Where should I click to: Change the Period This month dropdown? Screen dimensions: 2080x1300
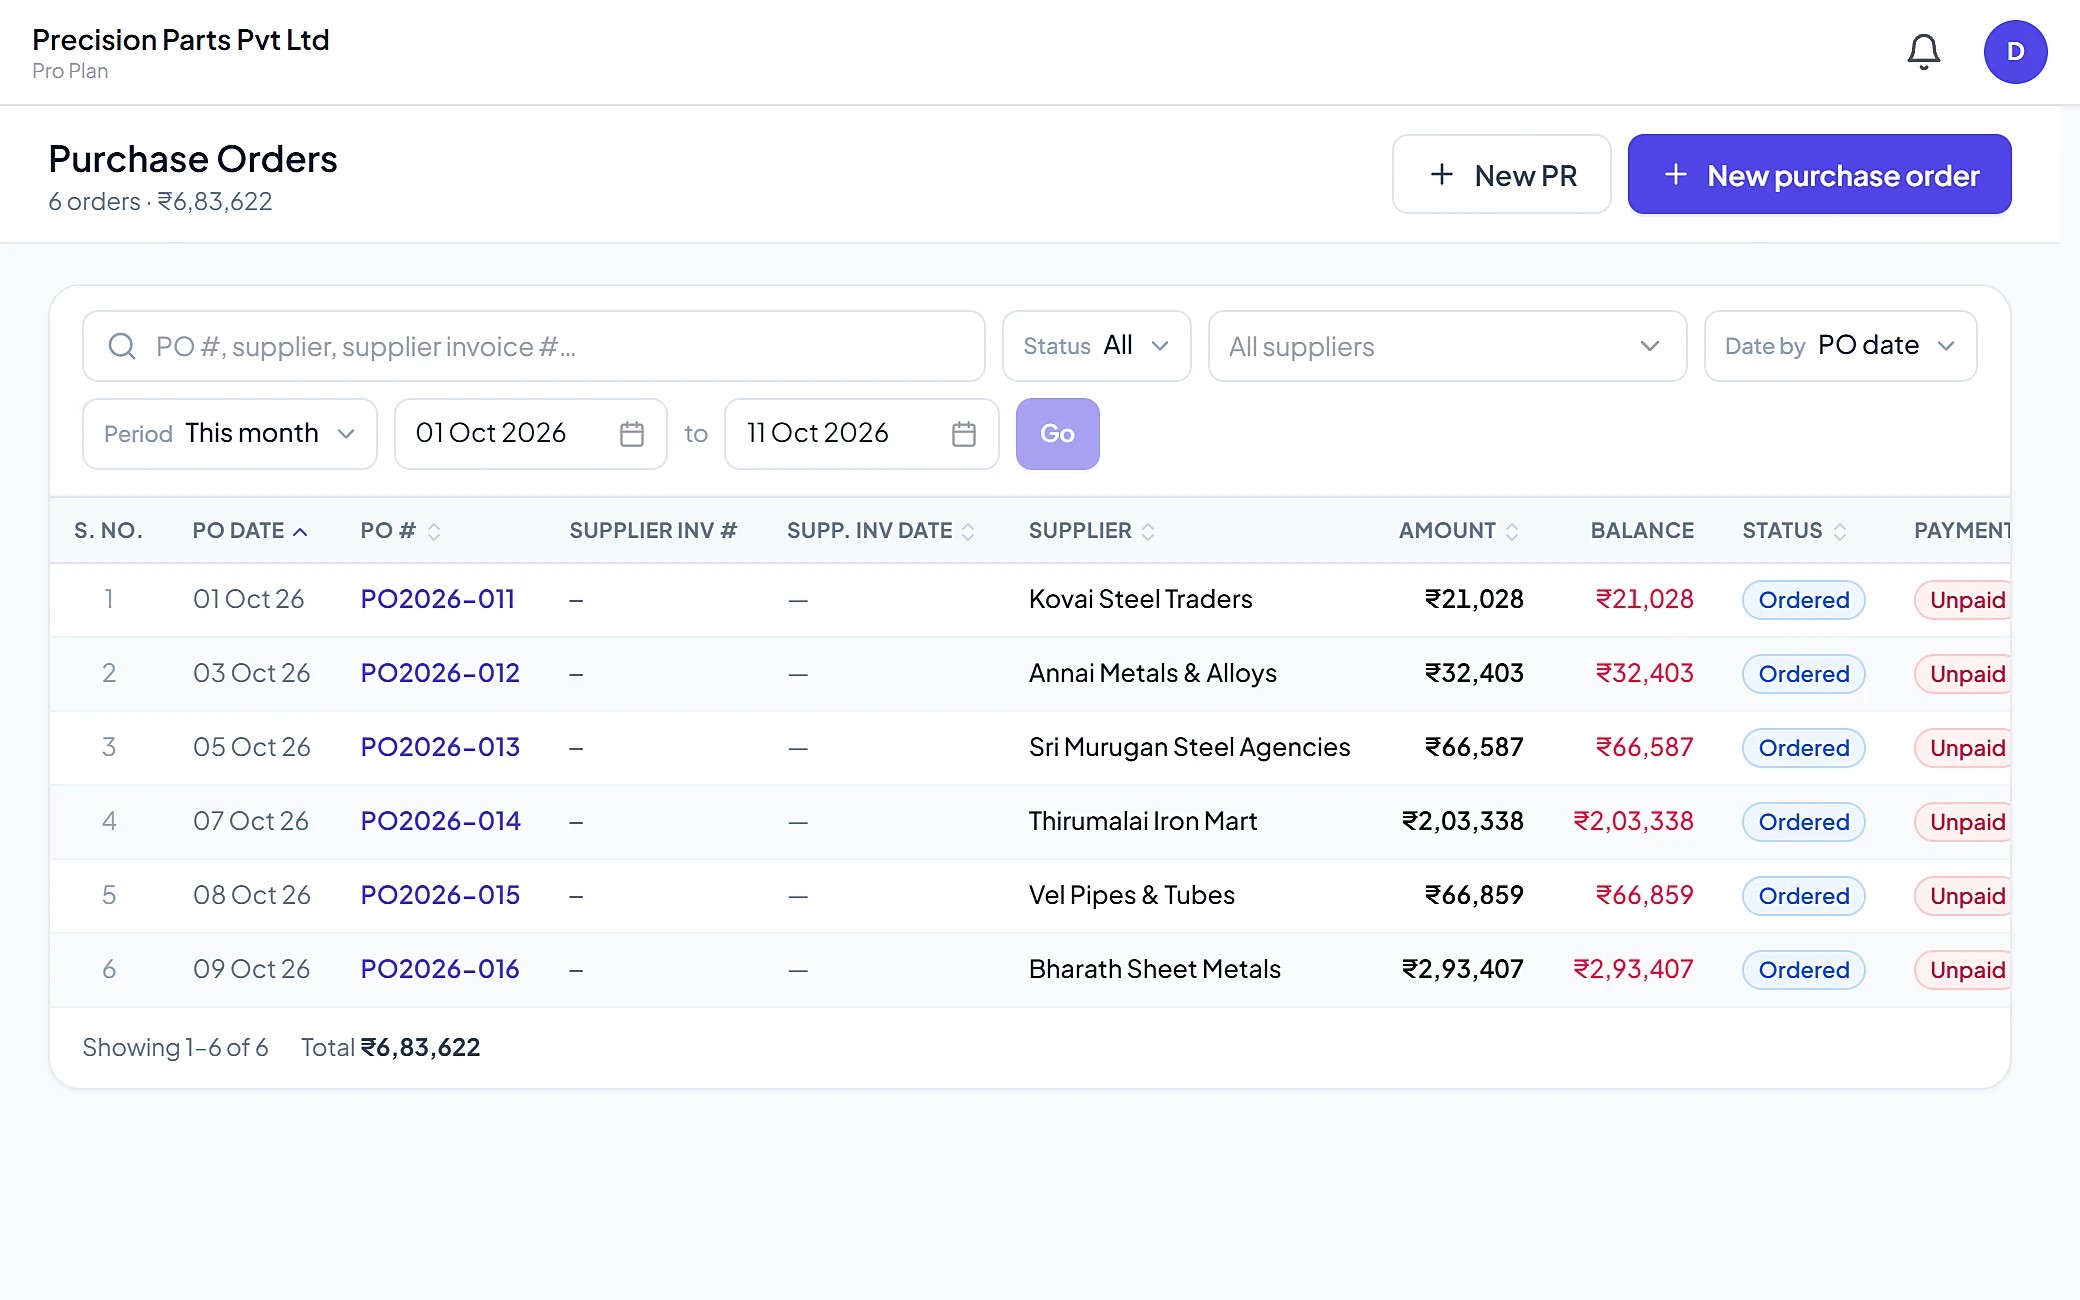point(230,434)
